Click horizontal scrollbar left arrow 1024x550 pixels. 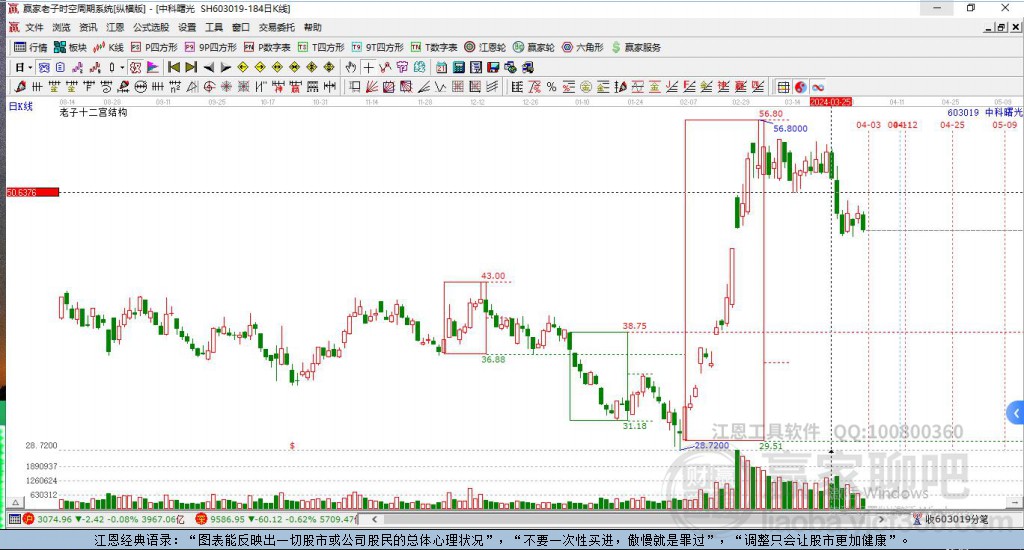coord(374,519)
